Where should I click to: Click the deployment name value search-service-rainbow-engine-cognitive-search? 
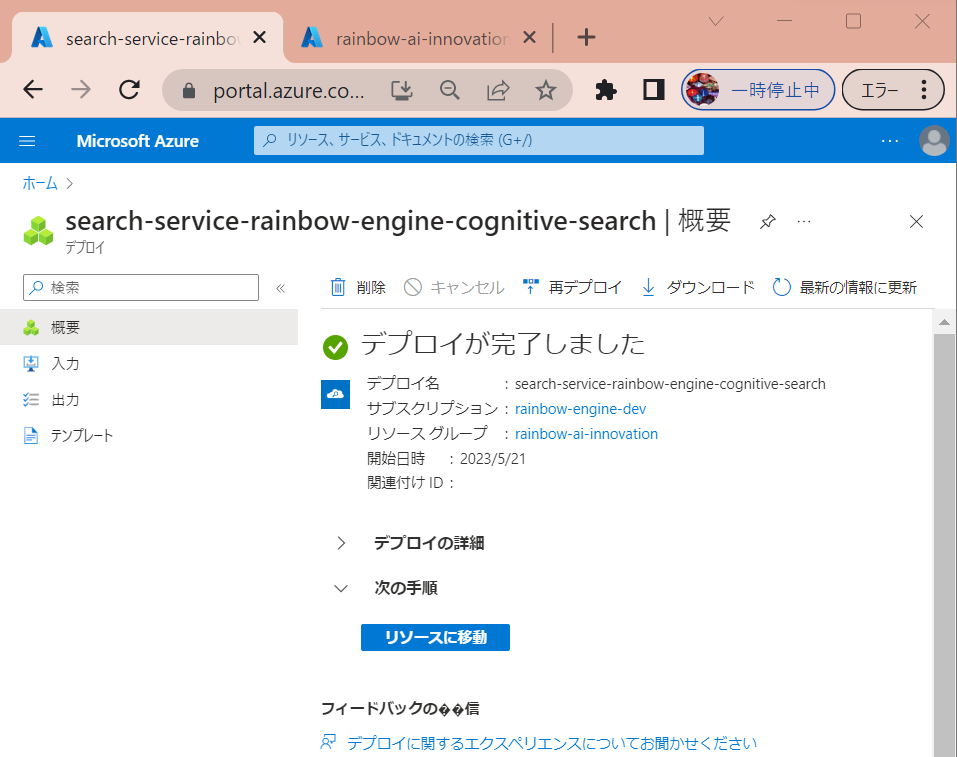coord(670,384)
